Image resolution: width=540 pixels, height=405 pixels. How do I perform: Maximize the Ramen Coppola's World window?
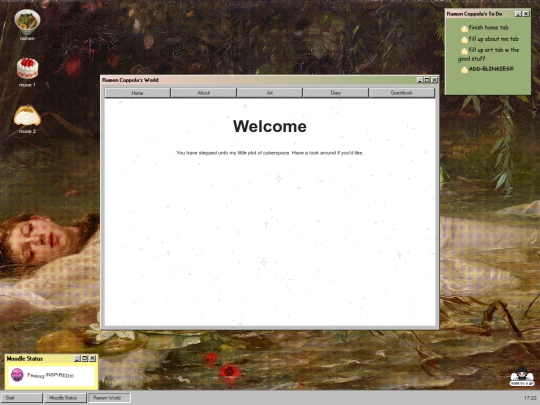tap(427, 80)
